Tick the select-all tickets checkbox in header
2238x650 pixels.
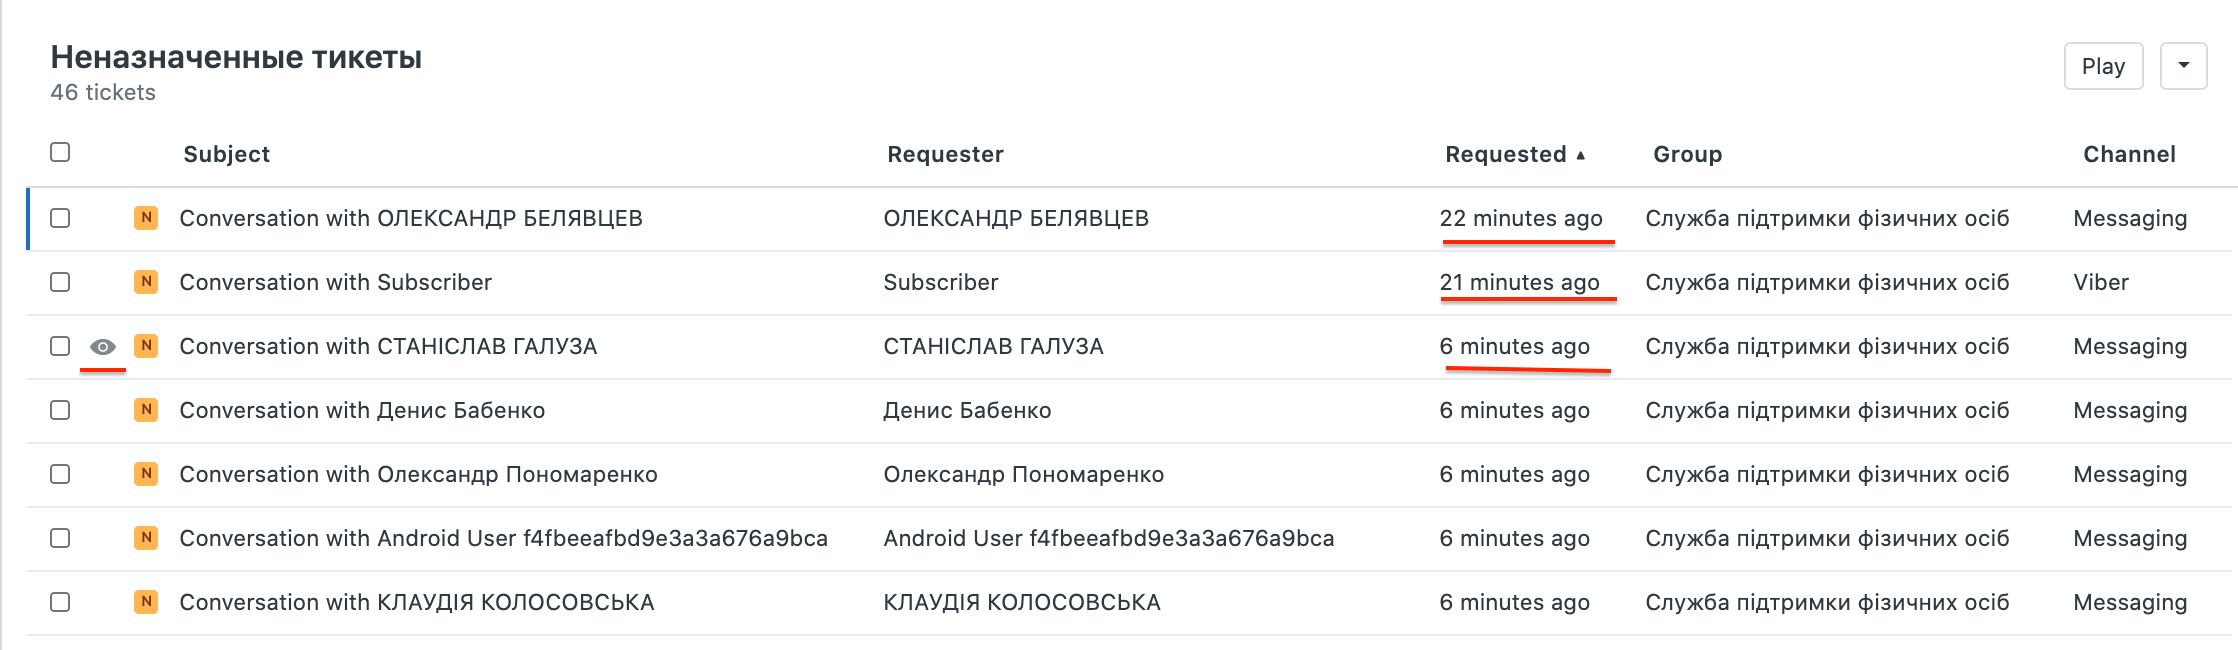point(60,152)
